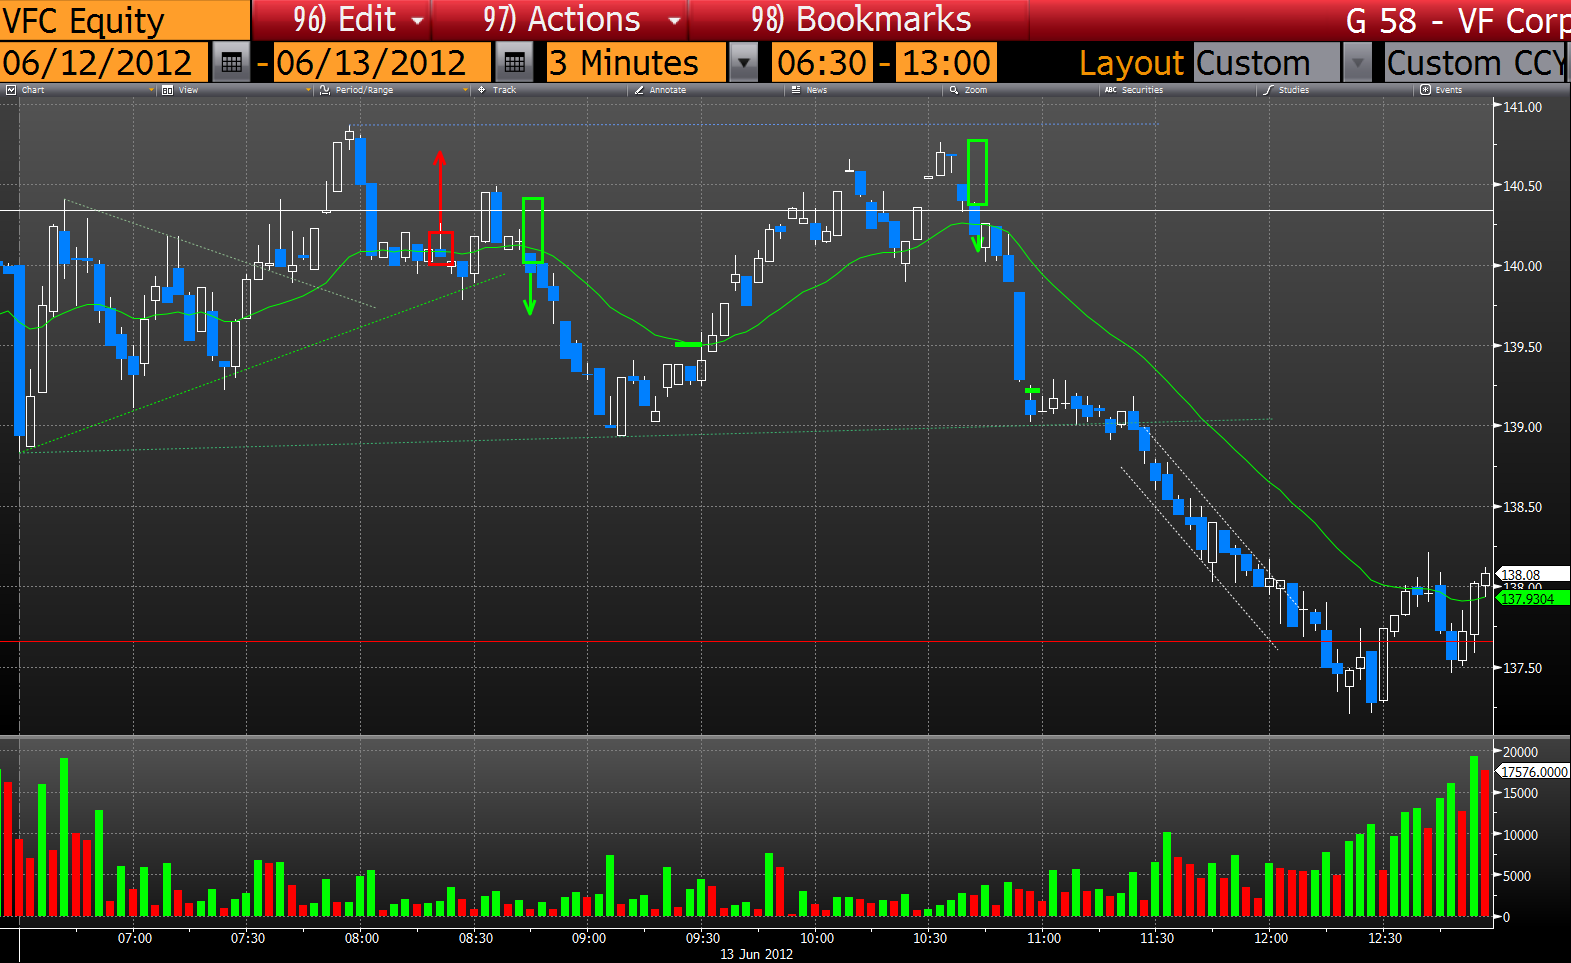Click the Chart toolbar icon
Viewport: 1571px width, 963px height.
pyautogui.click(x=11, y=90)
